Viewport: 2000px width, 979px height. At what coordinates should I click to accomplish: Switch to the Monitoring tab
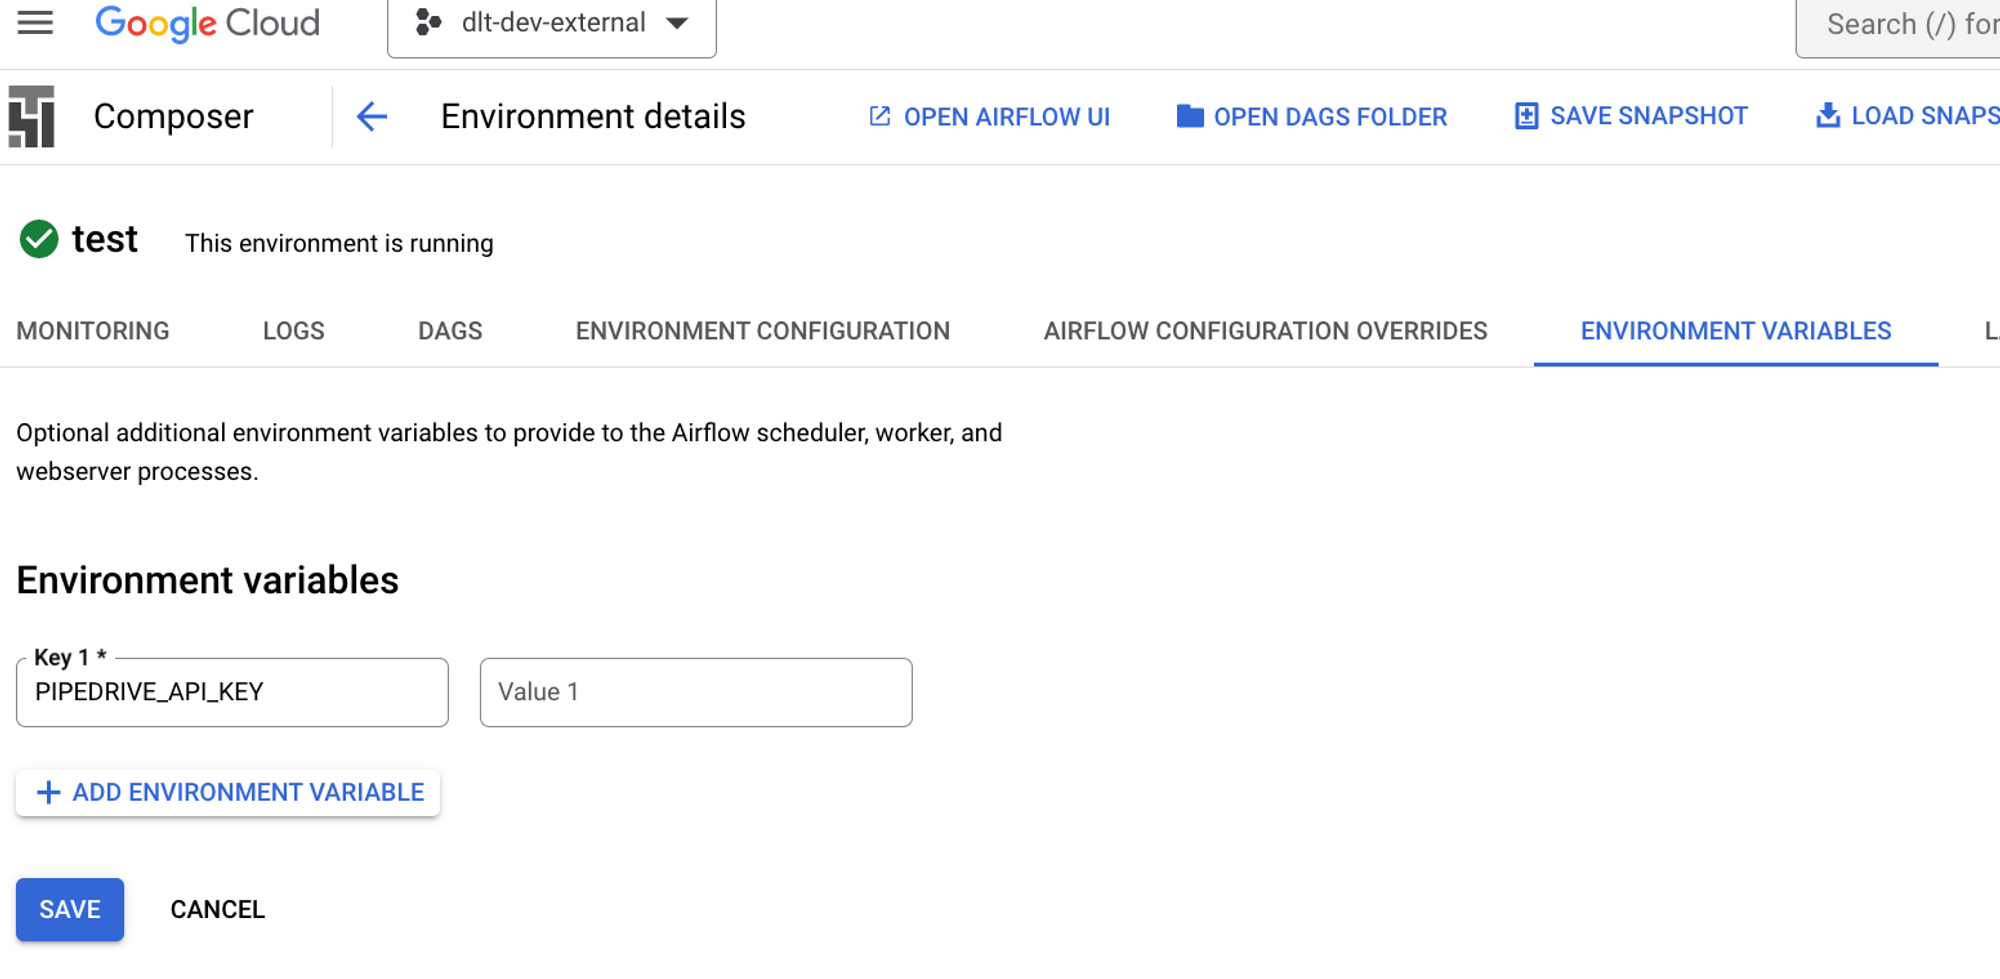pos(92,330)
